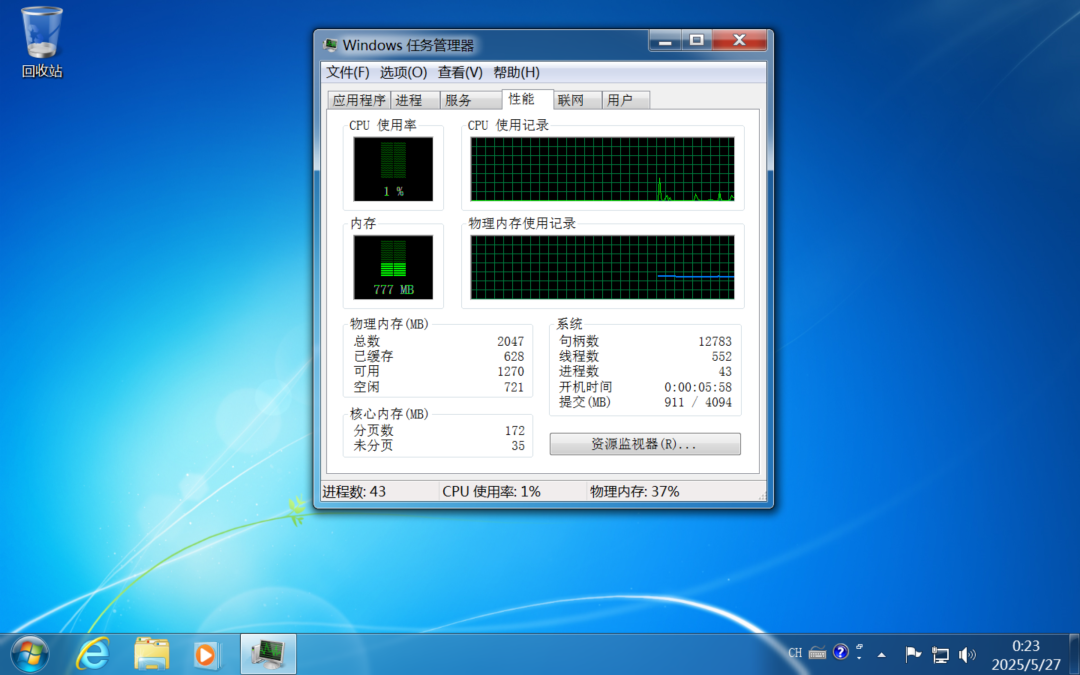This screenshot has height=675, width=1080.
Task: Open the network tray icon
Action: pos(940,655)
